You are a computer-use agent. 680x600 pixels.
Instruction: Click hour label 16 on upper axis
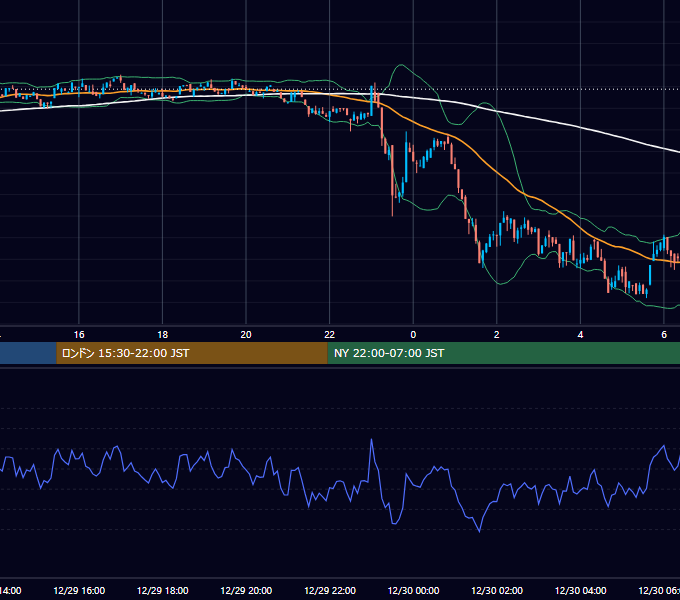(x=79, y=335)
